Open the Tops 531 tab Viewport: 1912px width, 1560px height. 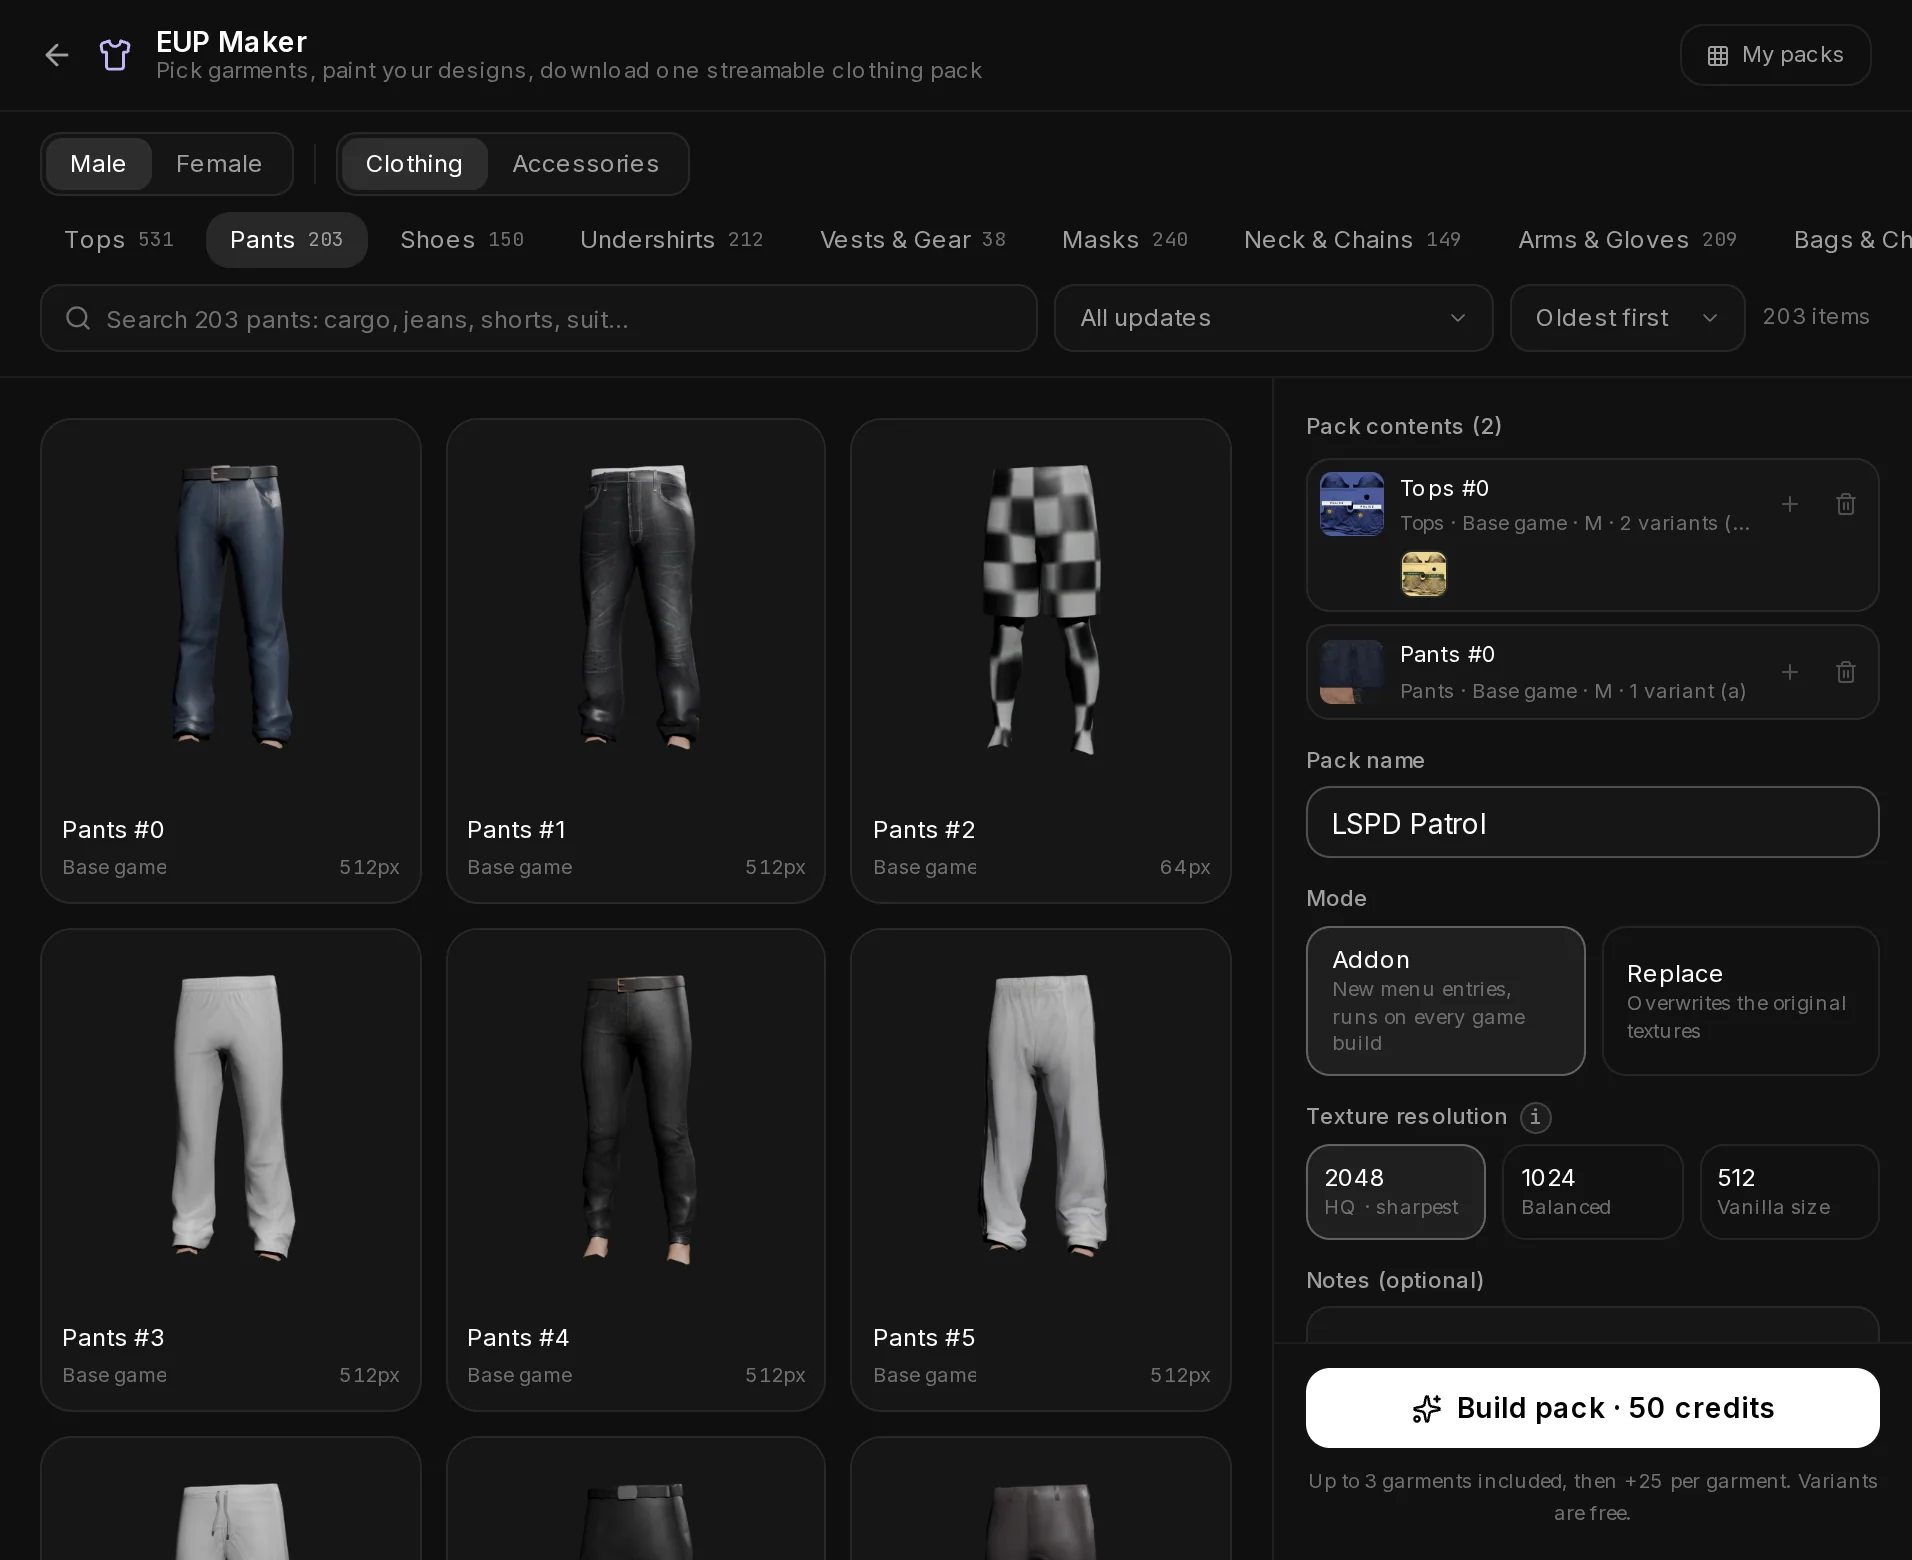(x=119, y=240)
